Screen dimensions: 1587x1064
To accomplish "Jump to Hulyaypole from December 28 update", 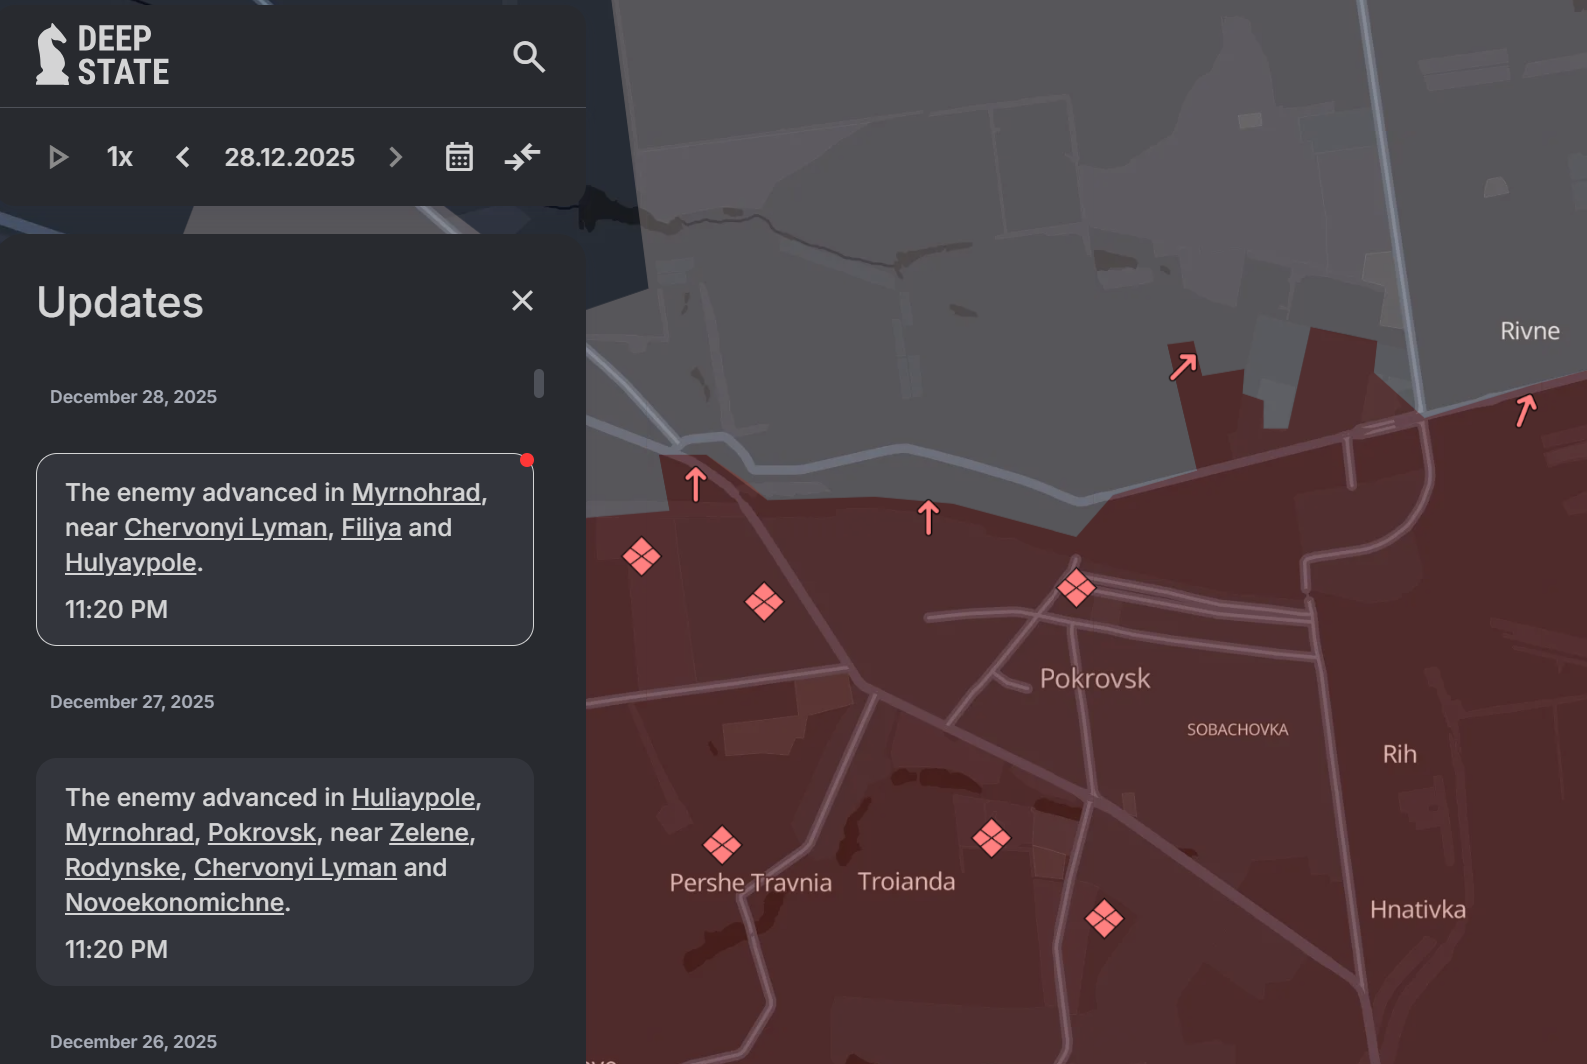I will click(x=131, y=563).
